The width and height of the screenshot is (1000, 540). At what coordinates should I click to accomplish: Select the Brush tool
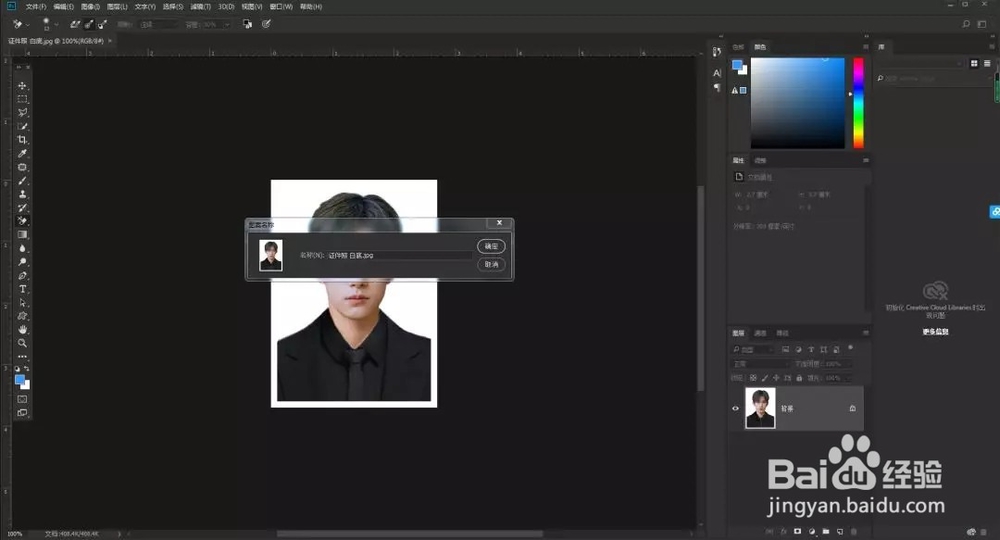pos(22,181)
